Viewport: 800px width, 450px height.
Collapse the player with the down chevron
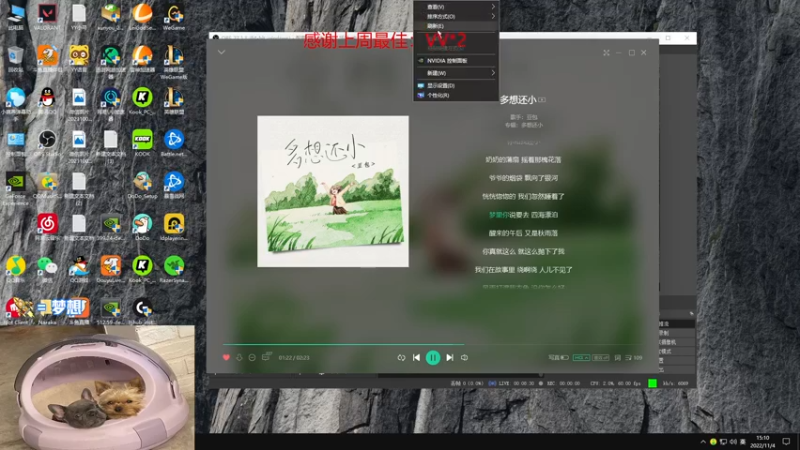(221, 52)
